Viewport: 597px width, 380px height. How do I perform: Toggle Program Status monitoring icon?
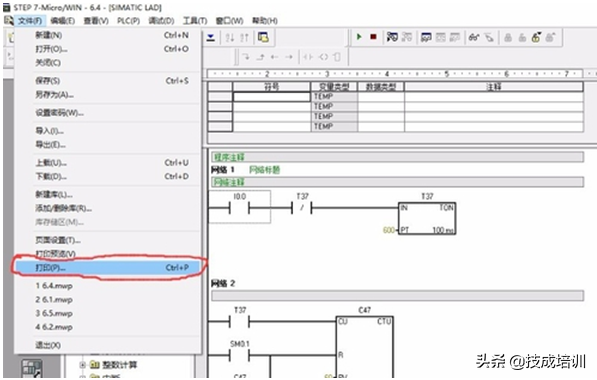coord(392,37)
